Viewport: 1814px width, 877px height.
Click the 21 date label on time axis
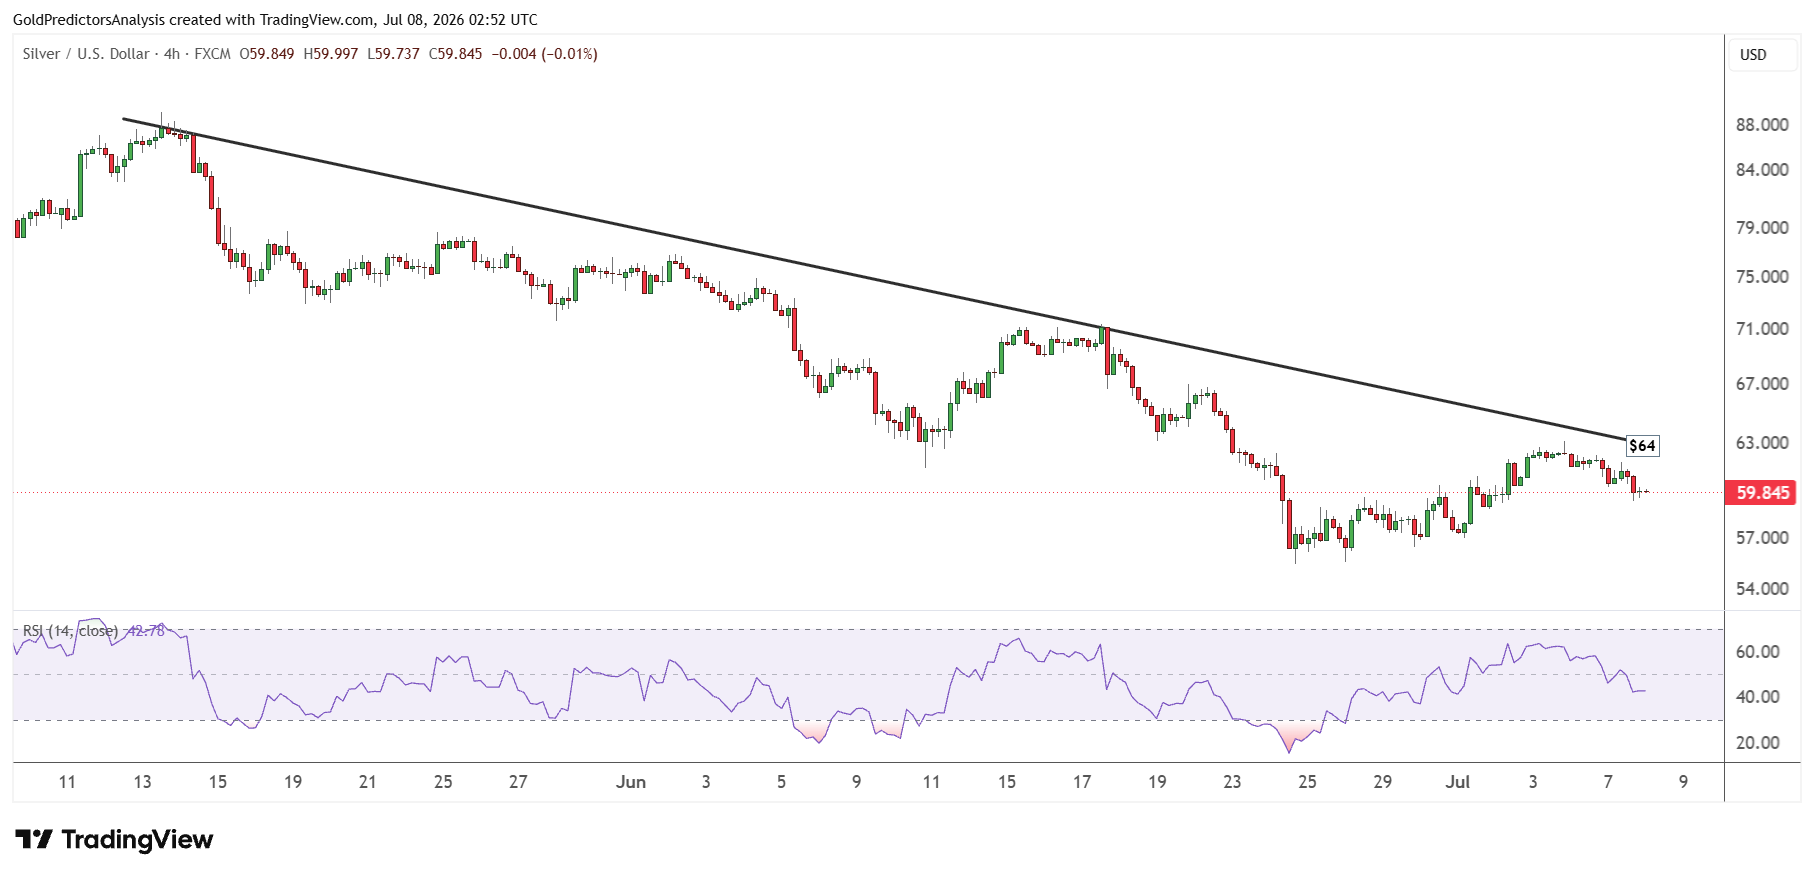367,782
